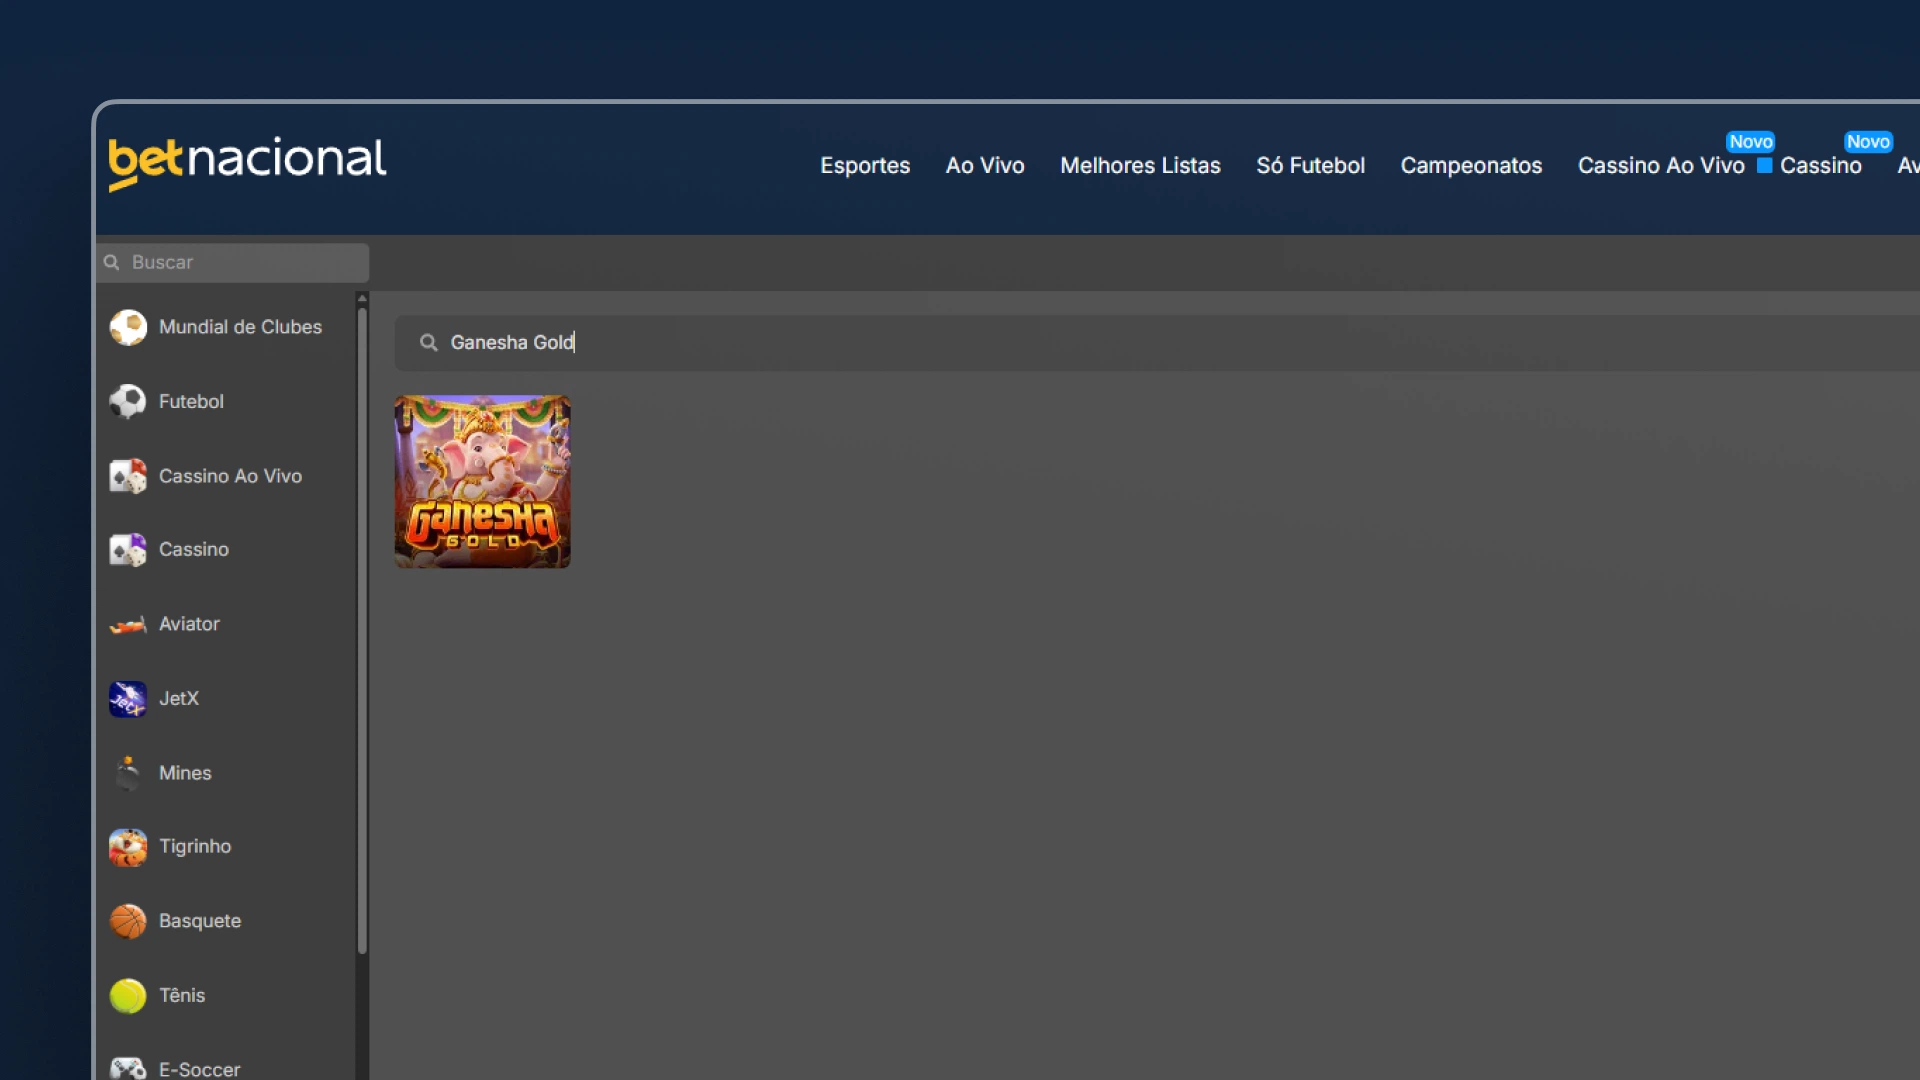Viewport: 1920px width, 1080px height.
Task: Open Cassino Ao Vivo sidebar icon
Action: tap(128, 476)
